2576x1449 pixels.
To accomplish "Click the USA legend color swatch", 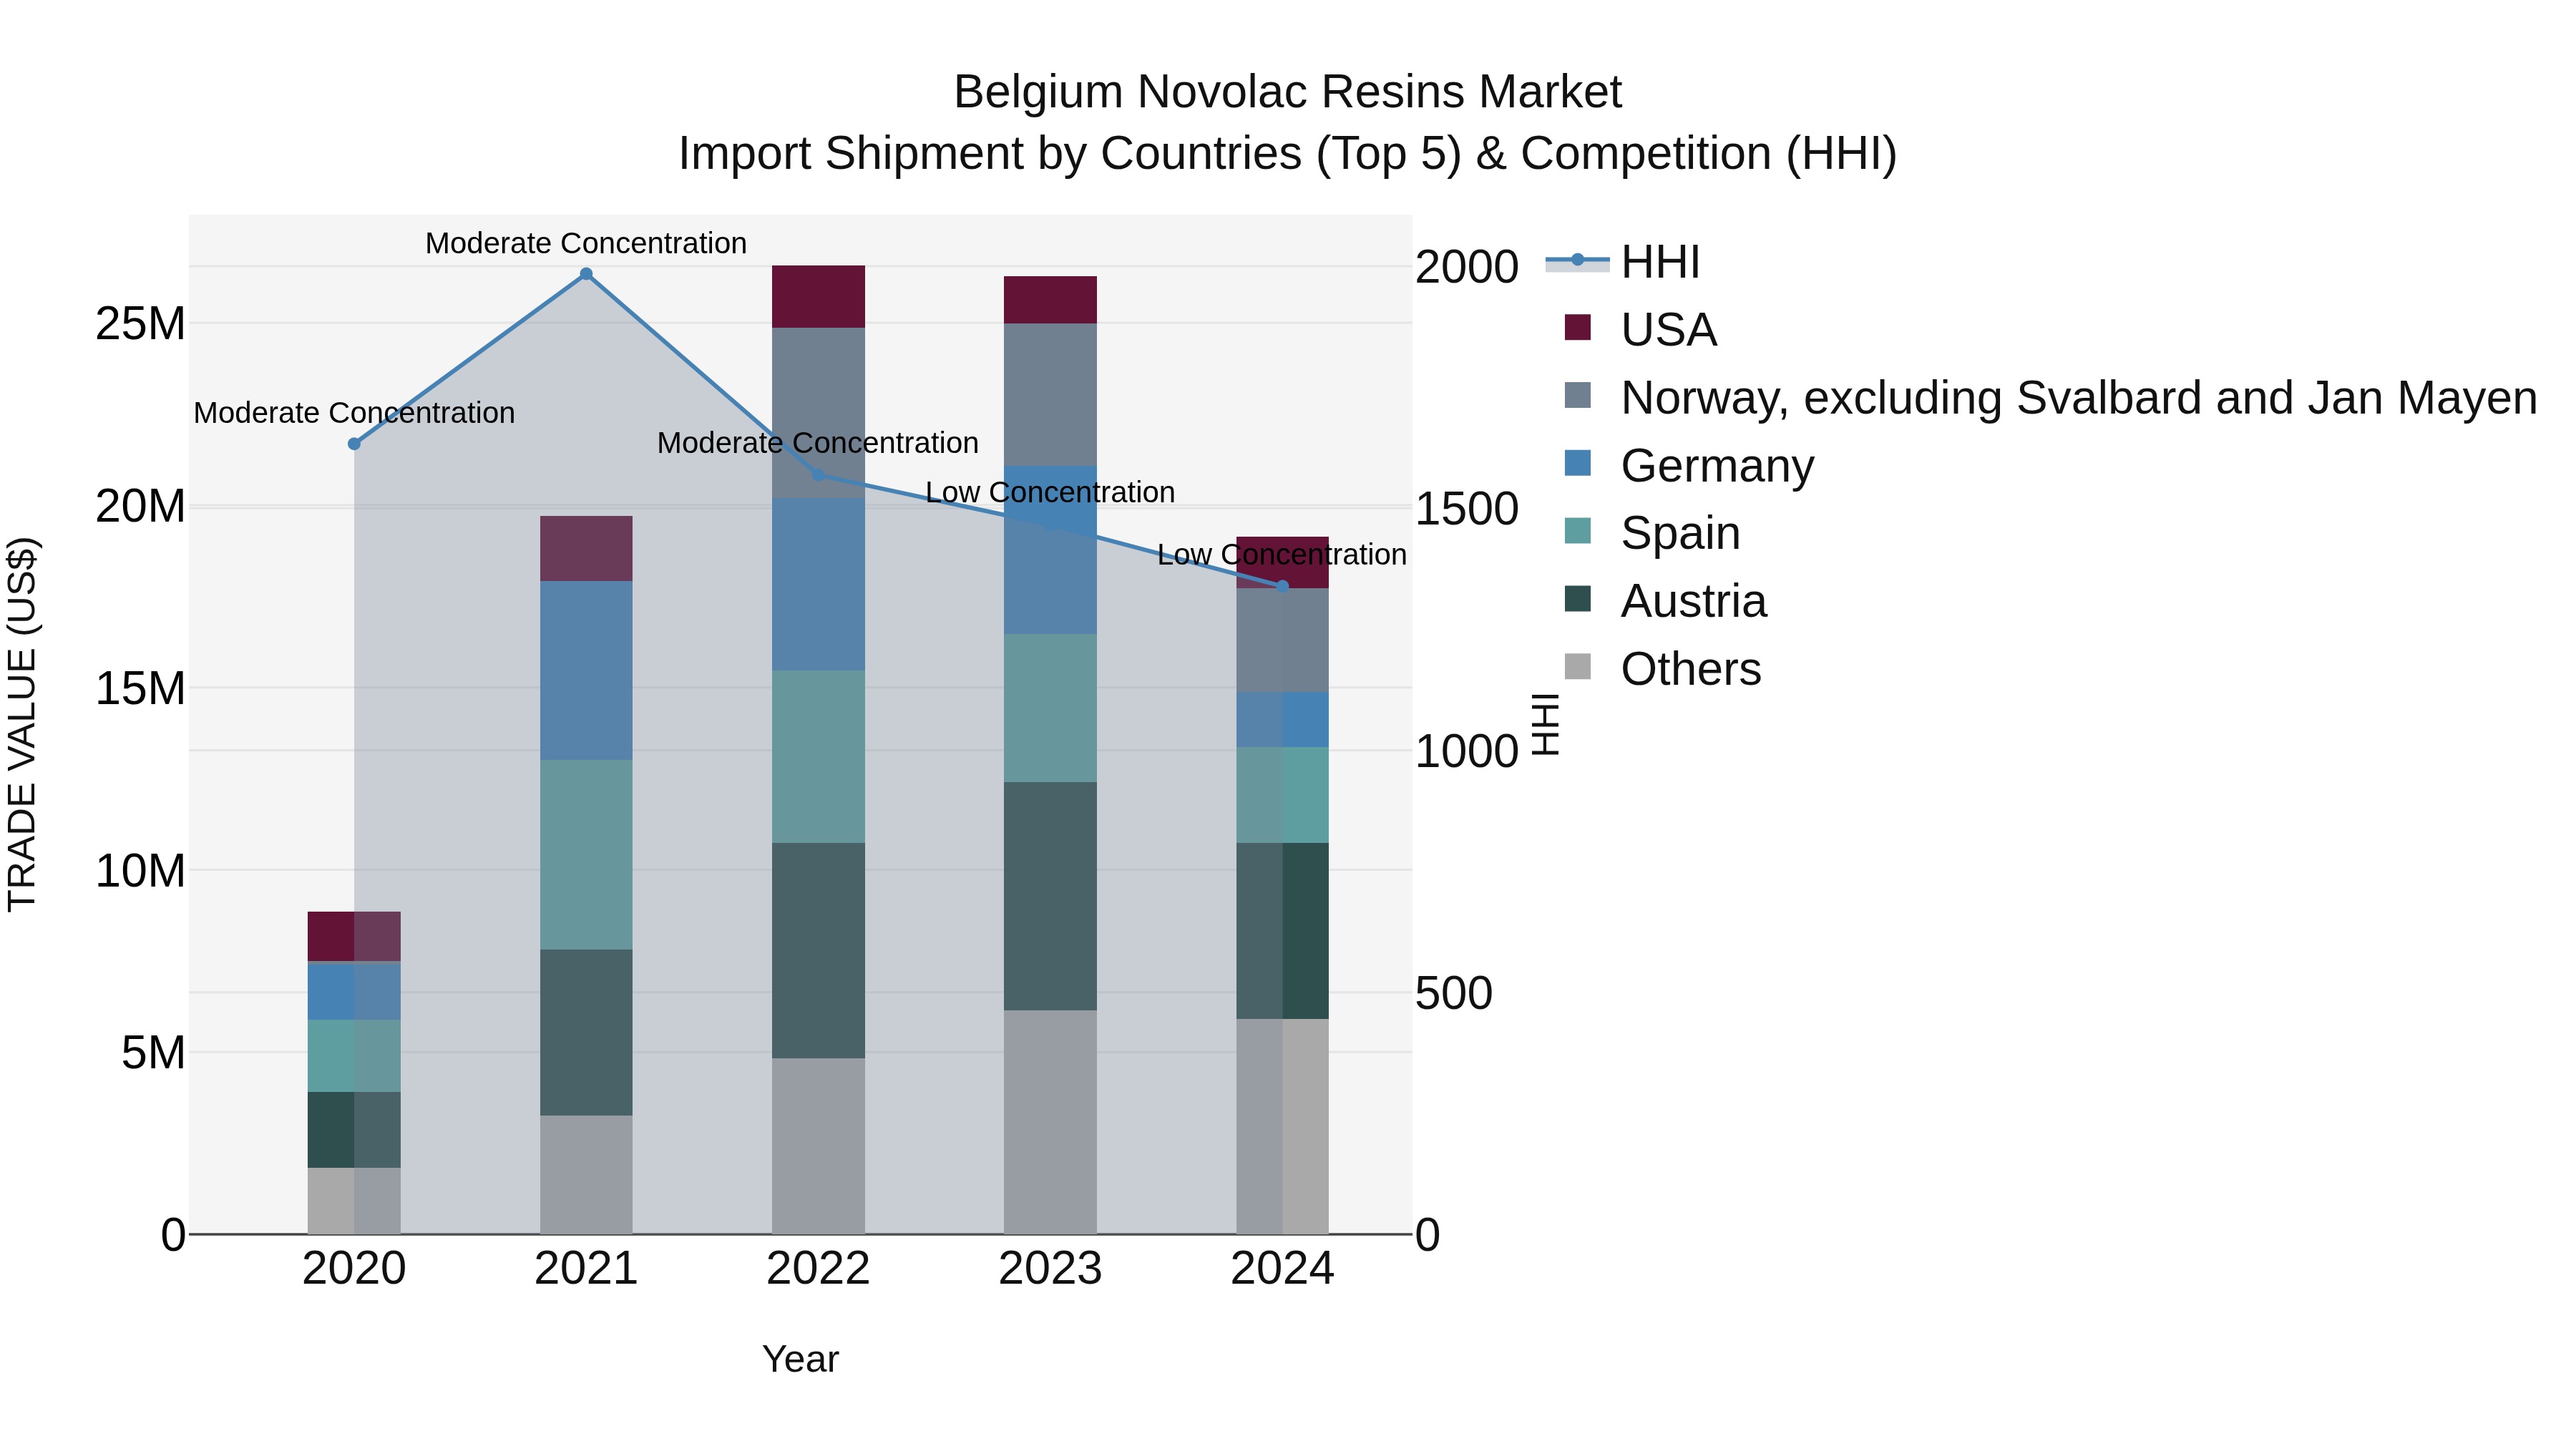I will [1577, 328].
